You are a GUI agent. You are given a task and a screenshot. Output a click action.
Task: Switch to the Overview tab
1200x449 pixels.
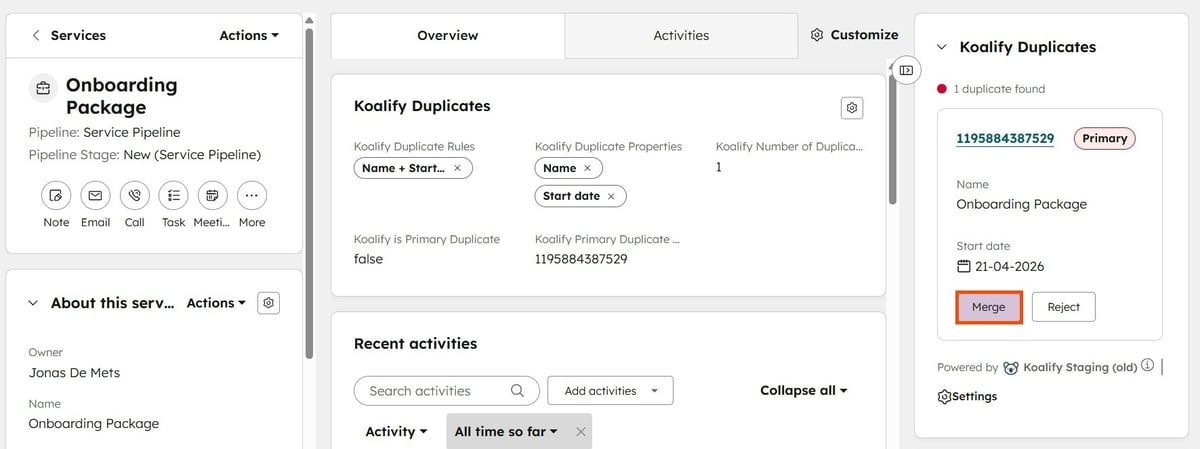pos(447,35)
